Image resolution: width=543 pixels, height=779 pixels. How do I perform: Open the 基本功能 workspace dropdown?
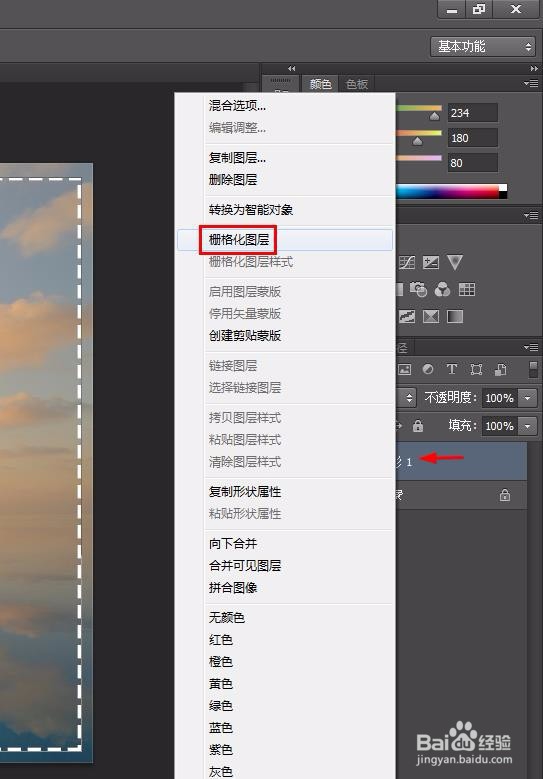(483, 47)
